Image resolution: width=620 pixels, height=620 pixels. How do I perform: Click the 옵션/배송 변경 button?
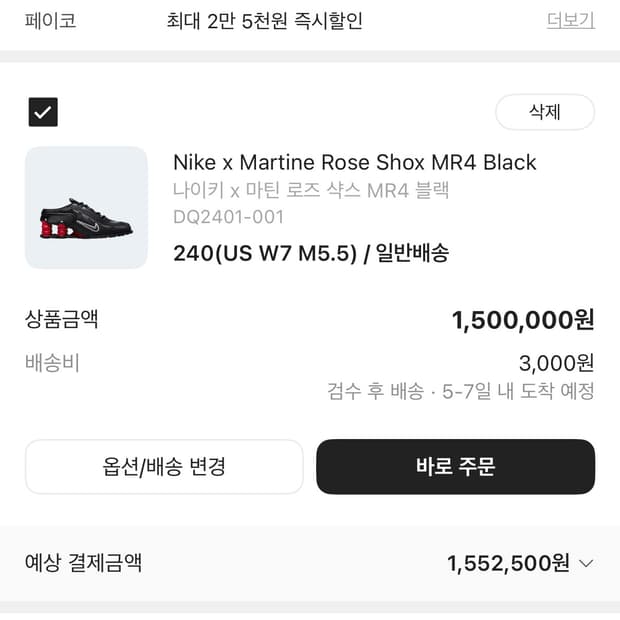tap(164, 467)
